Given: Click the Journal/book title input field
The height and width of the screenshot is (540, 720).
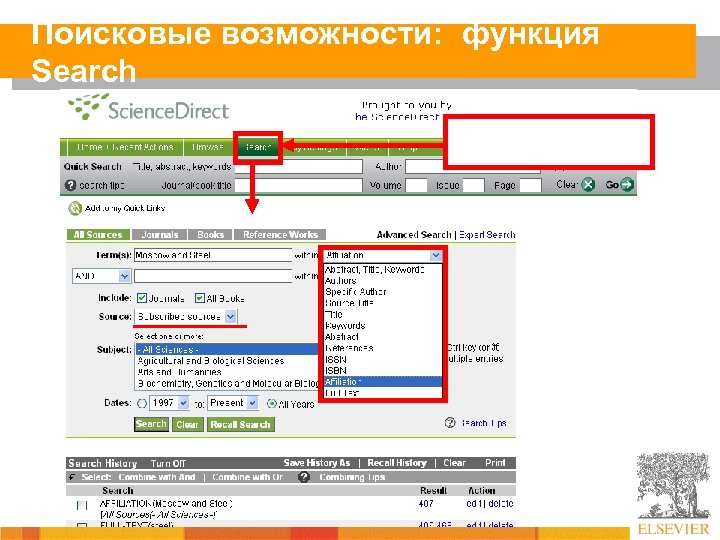Looking at the screenshot, I should 298,186.
